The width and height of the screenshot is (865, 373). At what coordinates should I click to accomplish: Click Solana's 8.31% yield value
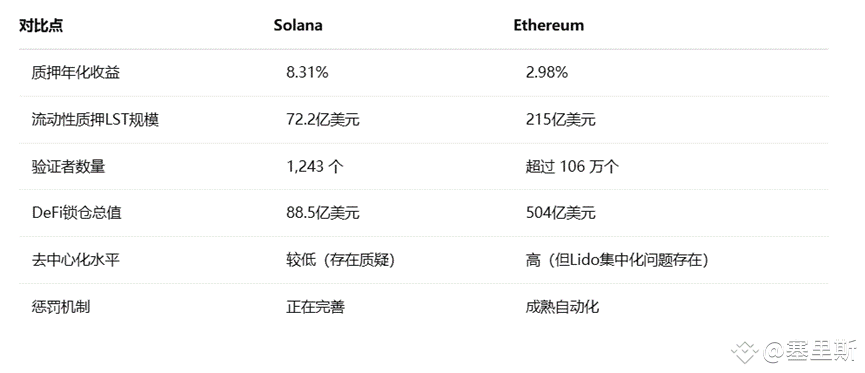click(307, 72)
